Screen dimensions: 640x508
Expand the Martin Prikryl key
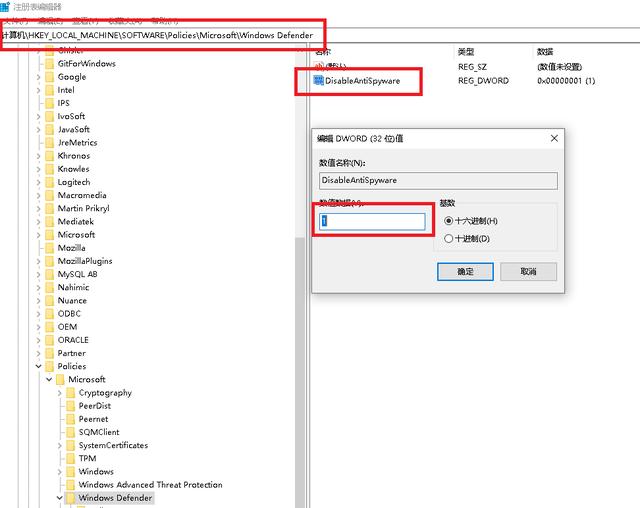(x=38, y=209)
